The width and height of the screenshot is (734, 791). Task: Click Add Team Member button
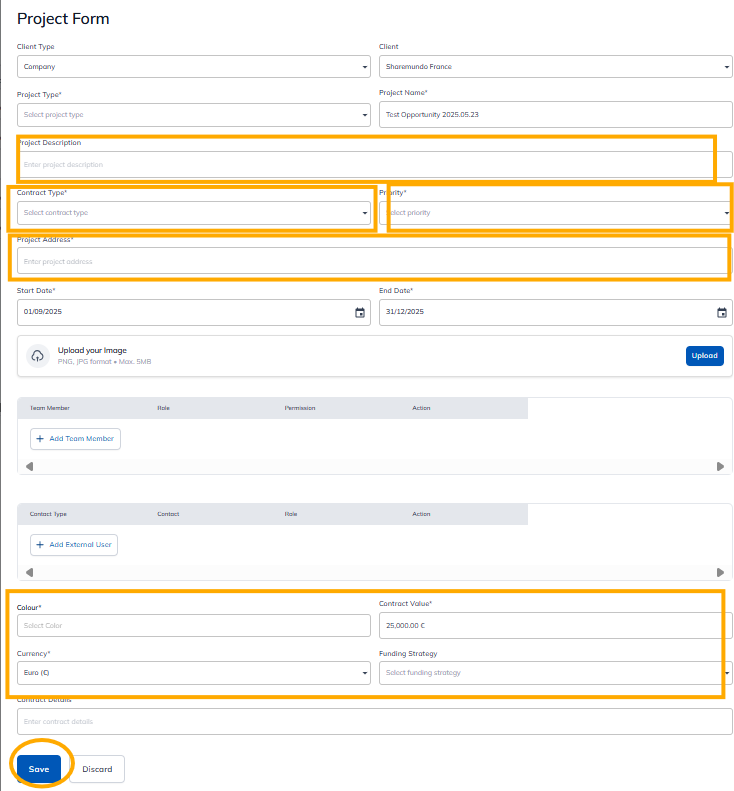click(x=75, y=439)
